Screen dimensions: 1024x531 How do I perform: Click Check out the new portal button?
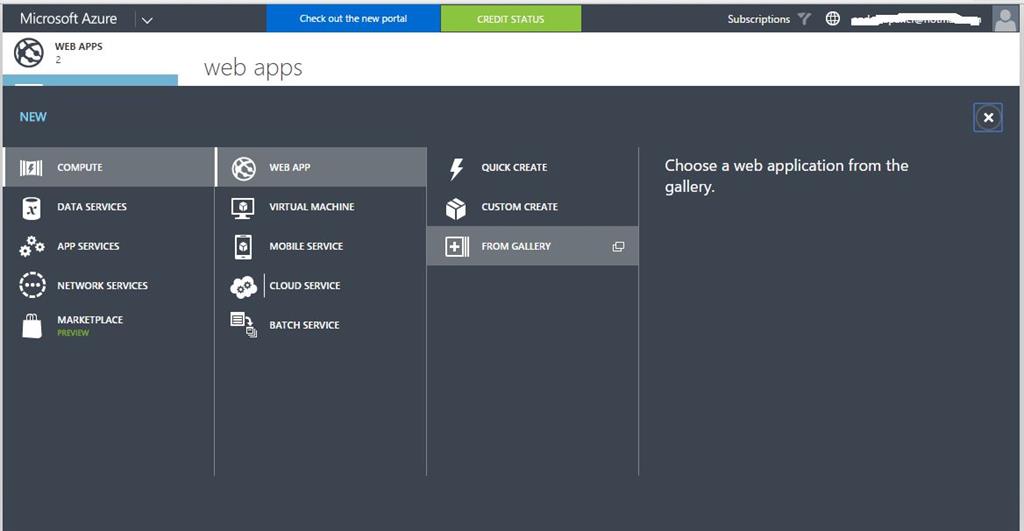(x=353, y=18)
